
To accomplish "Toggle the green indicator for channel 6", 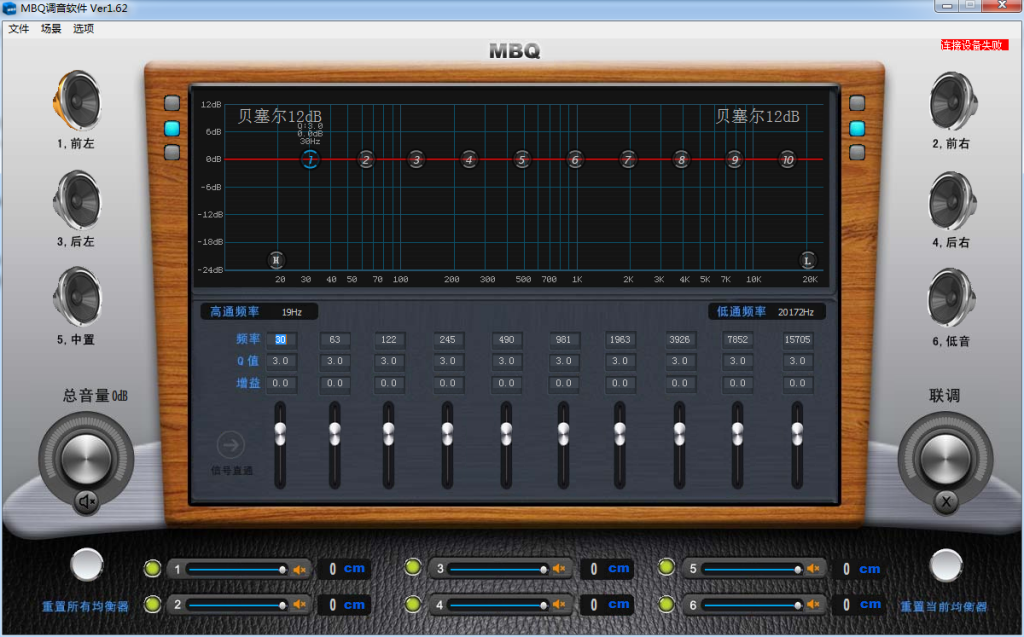I will (666, 604).
